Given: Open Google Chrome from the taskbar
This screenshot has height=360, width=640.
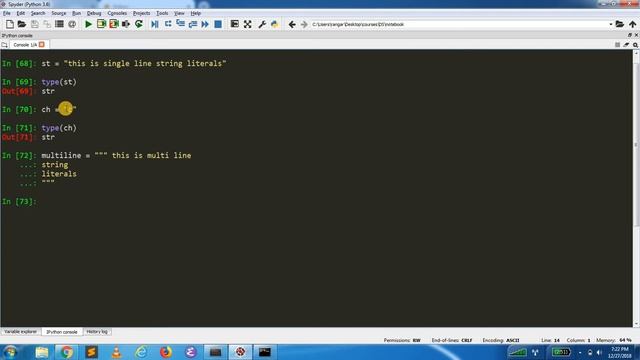Looking at the screenshot, I should (67, 352).
